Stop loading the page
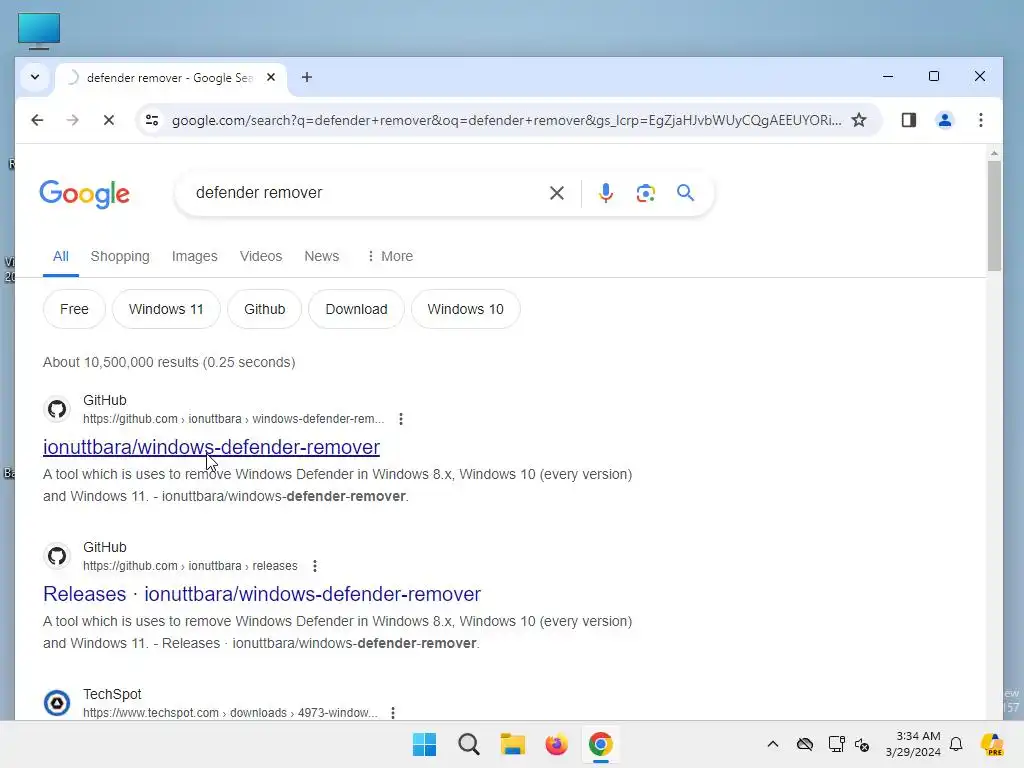This screenshot has height=768, width=1024. [x=109, y=120]
